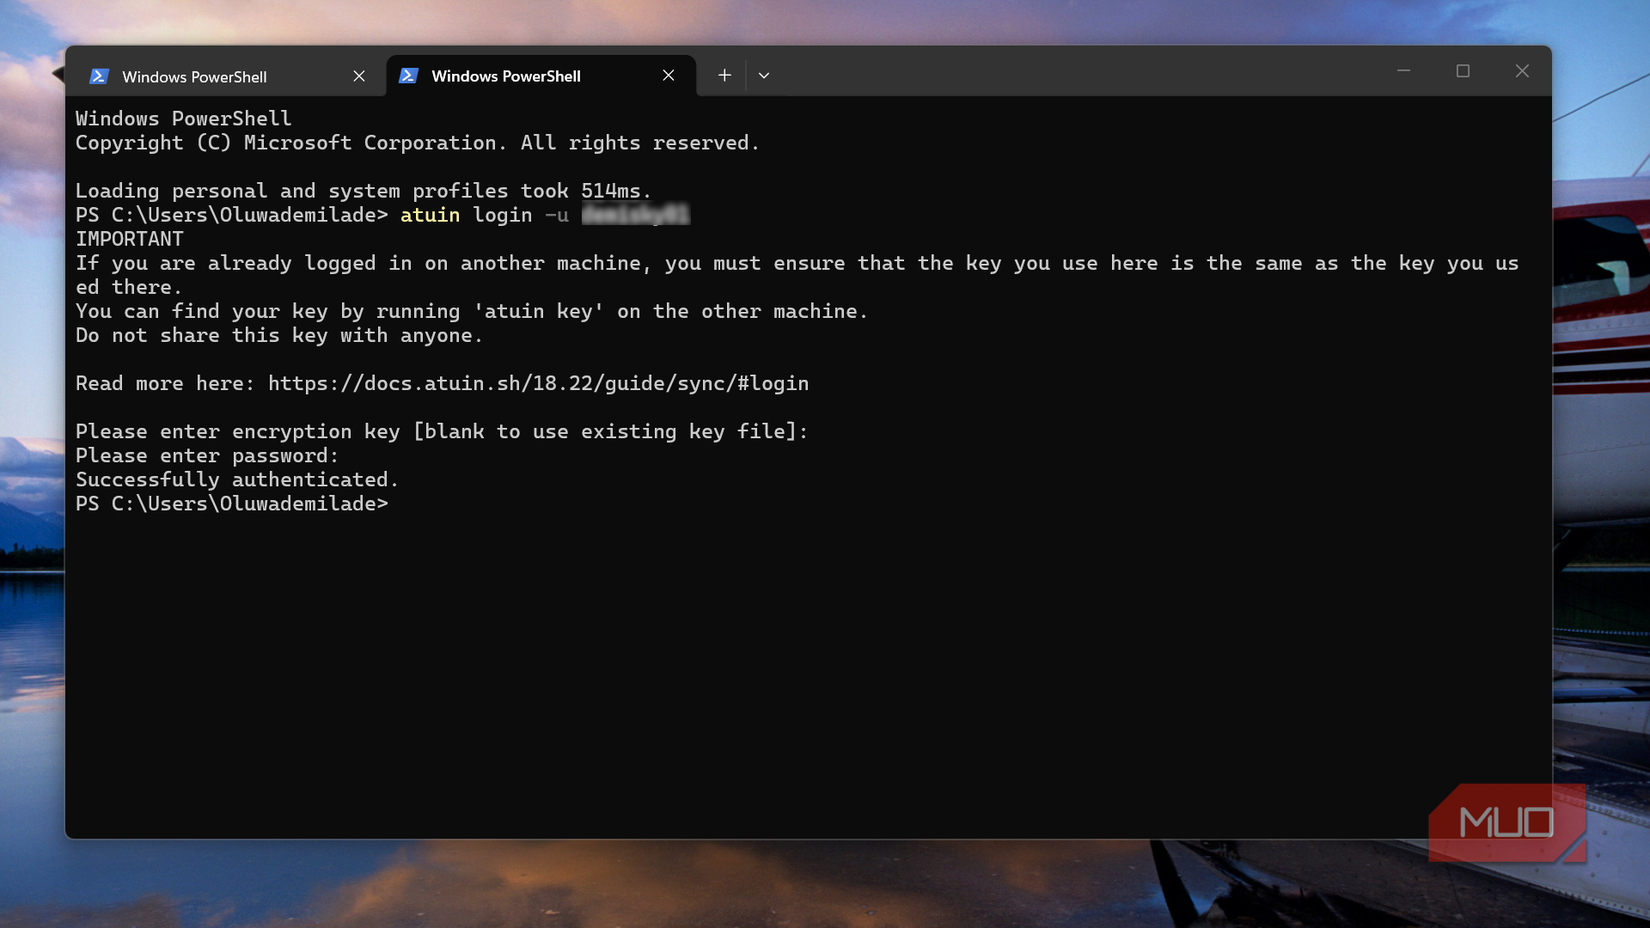This screenshot has height=928, width=1650.
Task: Click the 'atuin' command text
Action: 430,215
